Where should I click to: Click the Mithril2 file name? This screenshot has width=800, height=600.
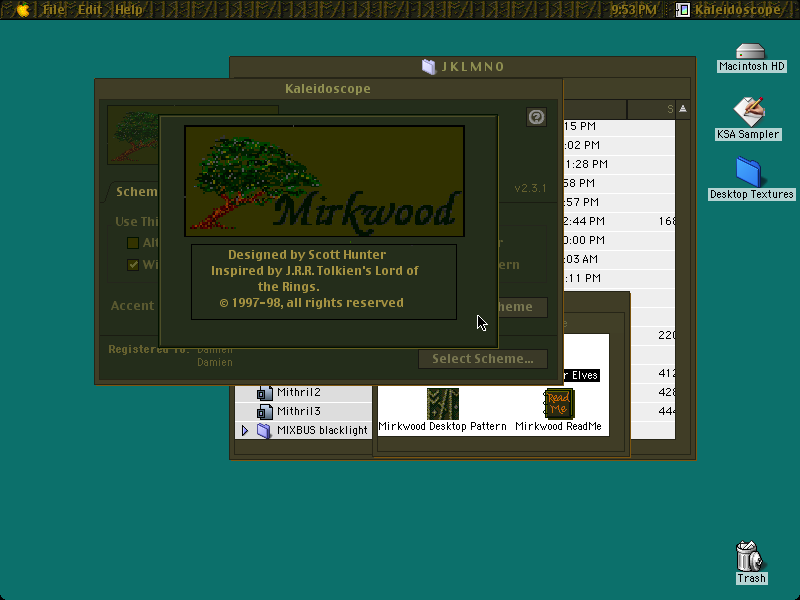click(x=298, y=392)
